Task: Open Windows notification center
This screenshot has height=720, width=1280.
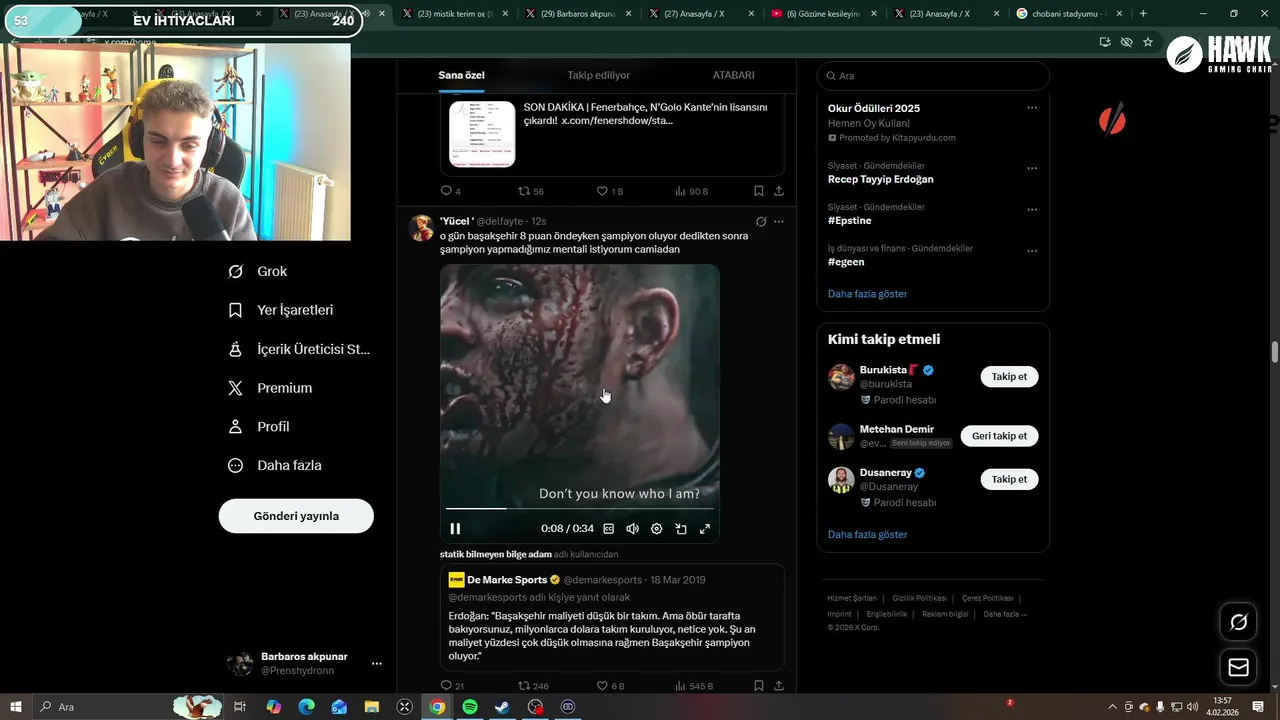Action: [x=1258, y=707]
